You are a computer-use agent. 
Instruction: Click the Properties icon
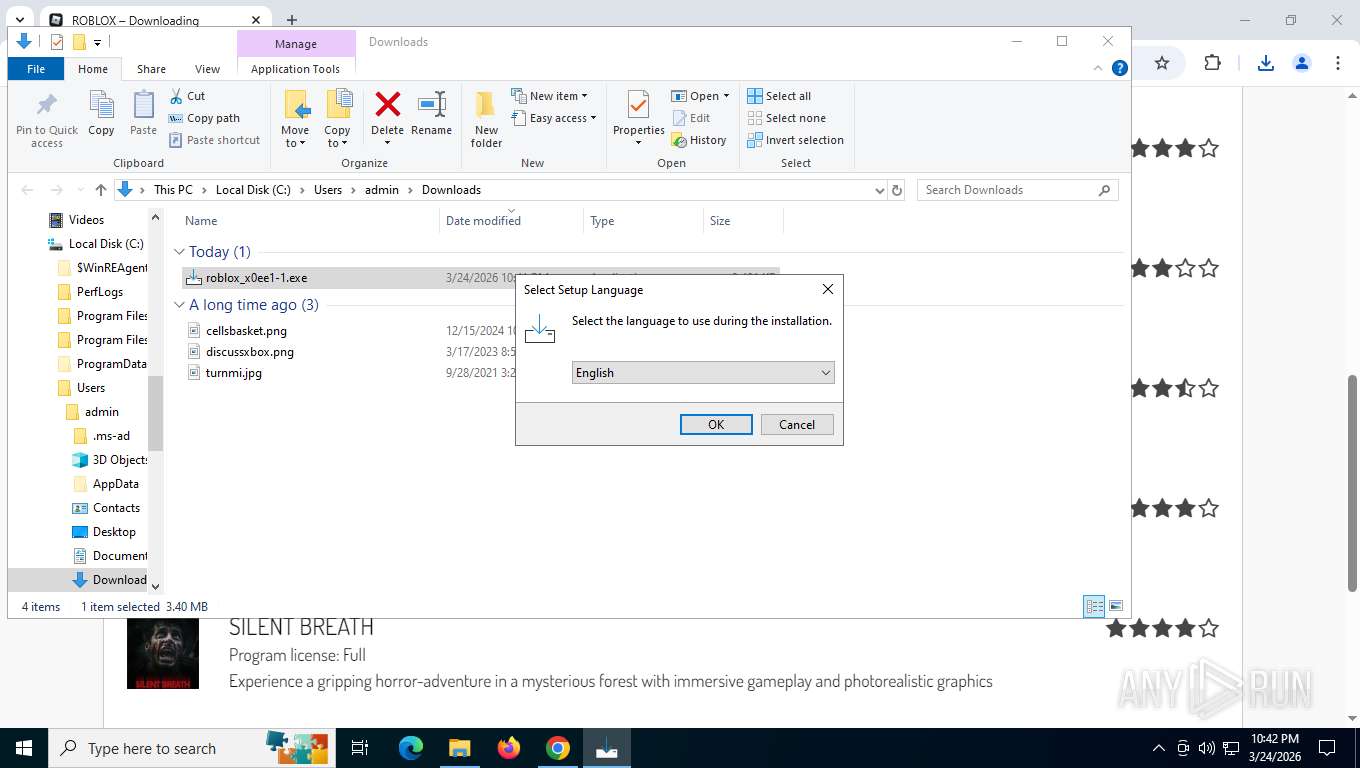tap(639, 104)
